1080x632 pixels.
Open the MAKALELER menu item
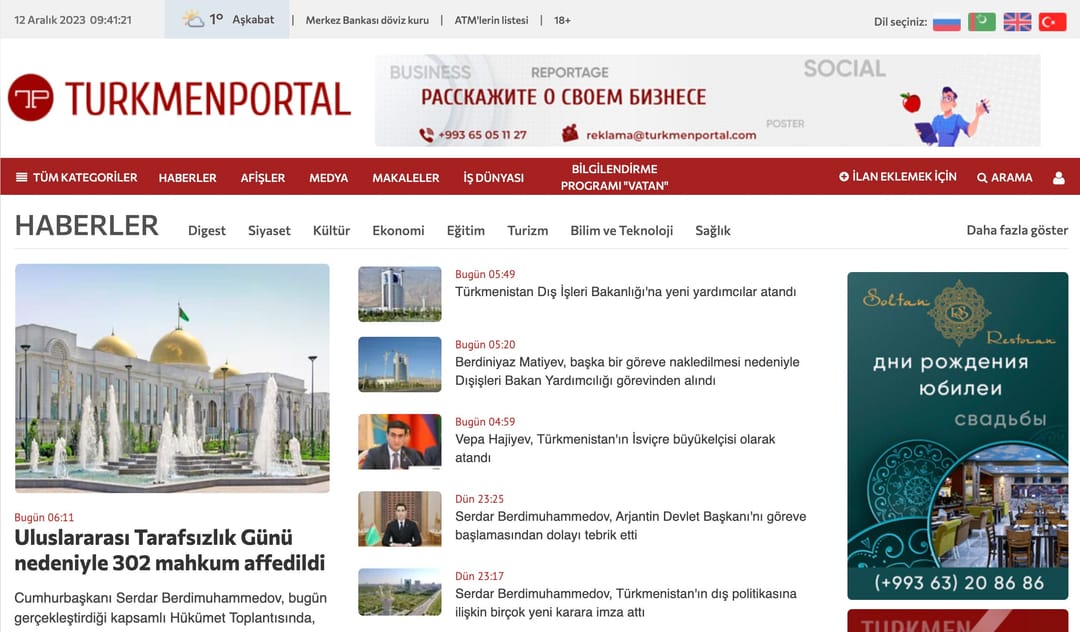[x=406, y=177]
